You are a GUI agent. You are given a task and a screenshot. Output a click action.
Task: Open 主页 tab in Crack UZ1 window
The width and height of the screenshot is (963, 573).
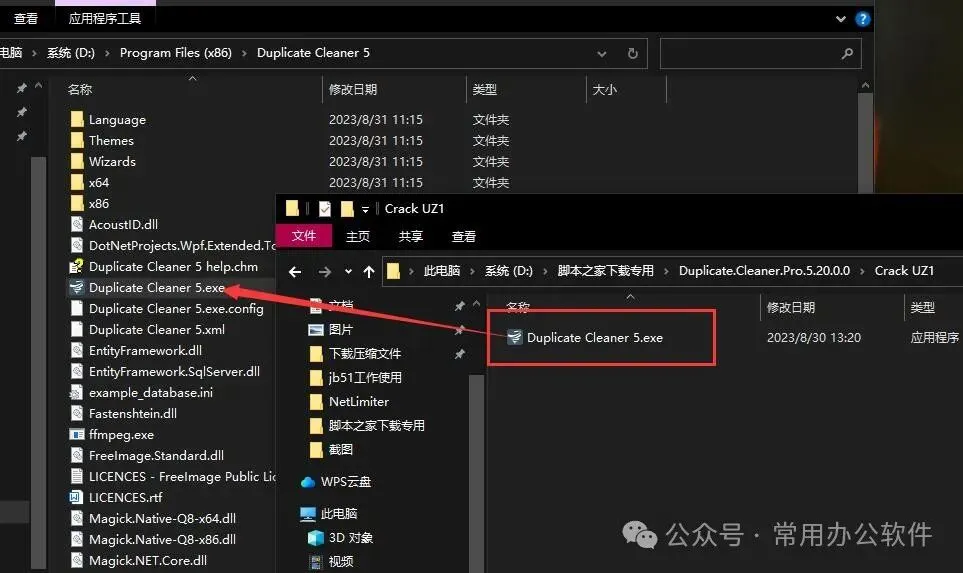tap(358, 236)
